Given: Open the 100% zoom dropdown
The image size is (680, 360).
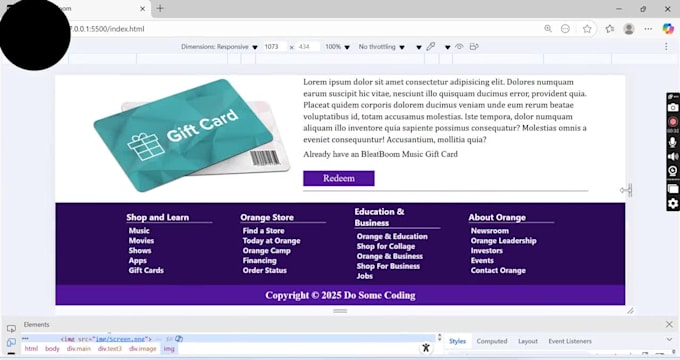Looking at the screenshot, I should 337,47.
